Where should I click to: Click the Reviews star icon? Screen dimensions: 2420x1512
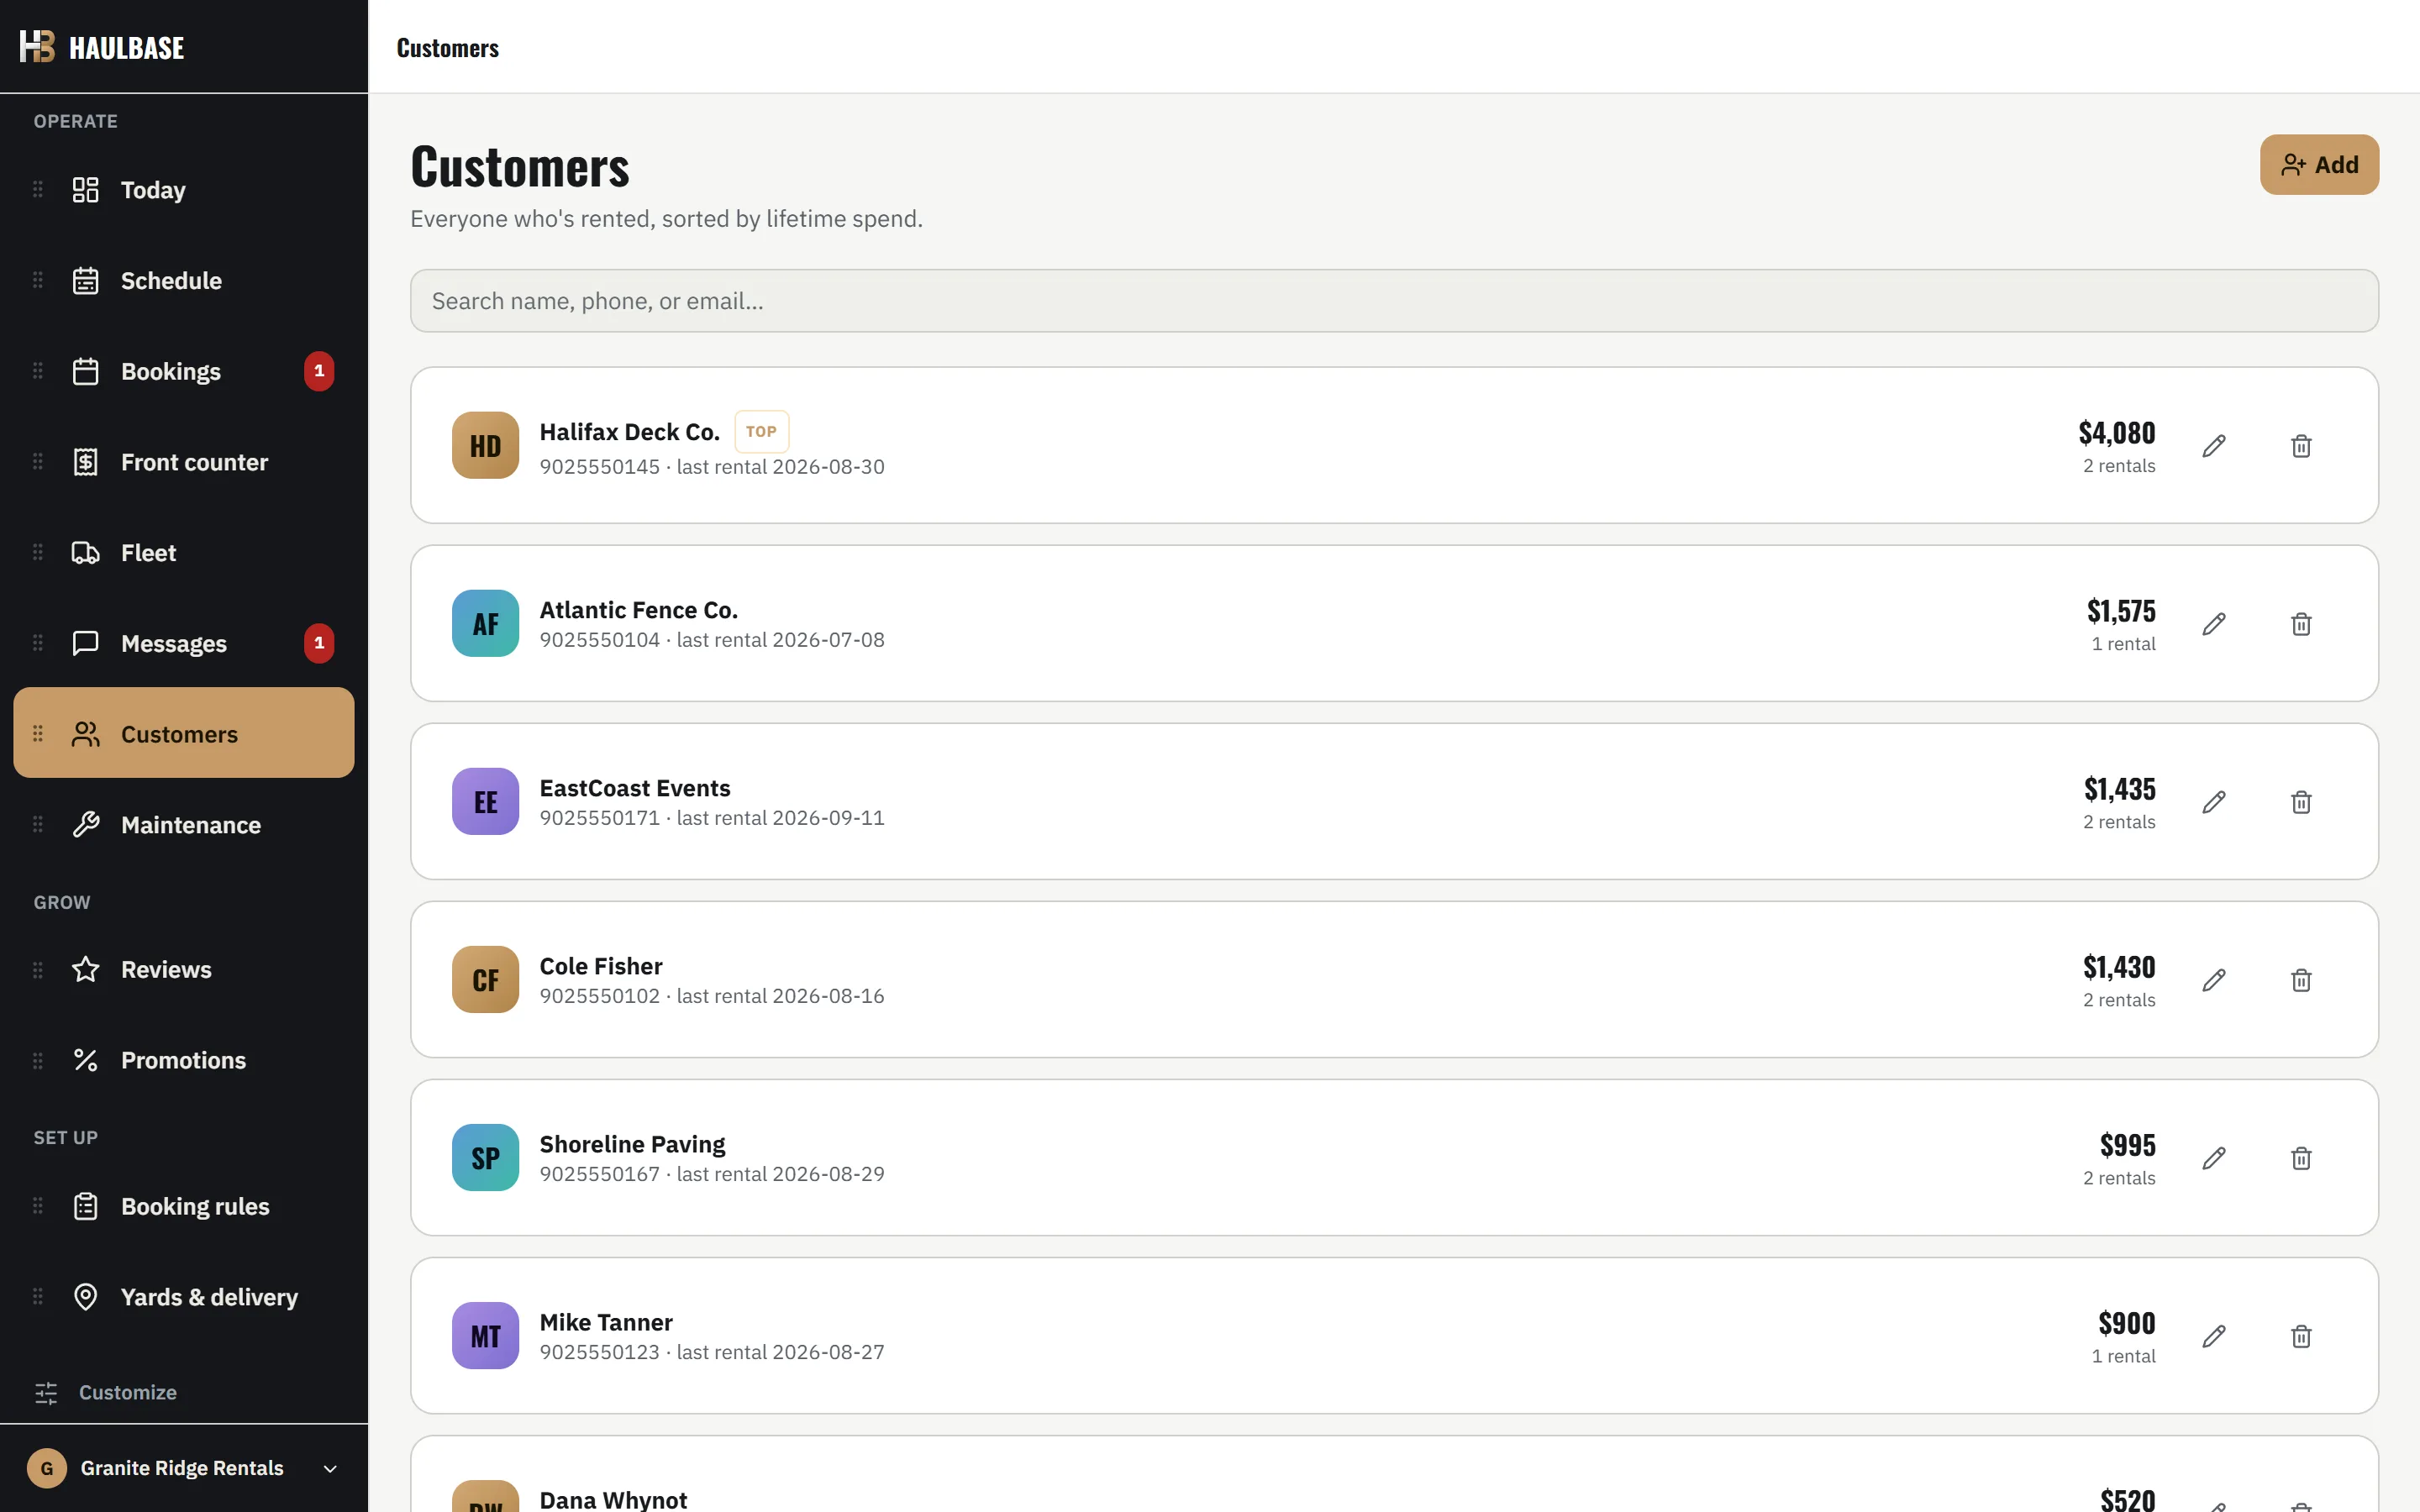point(86,969)
